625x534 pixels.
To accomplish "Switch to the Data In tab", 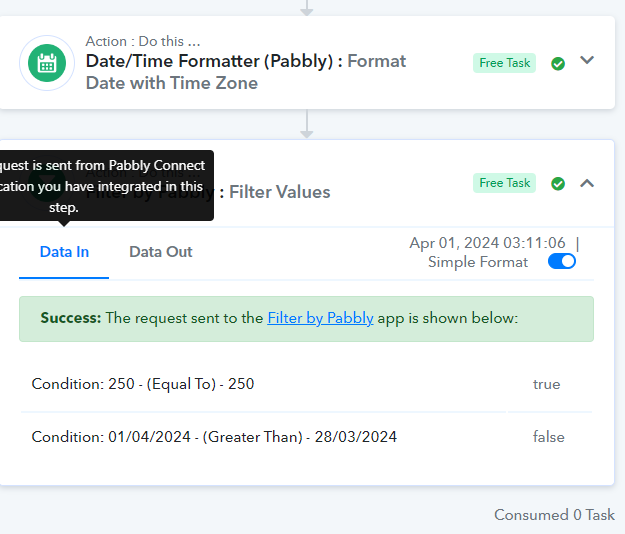I will pyautogui.click(x=64, y=252).
